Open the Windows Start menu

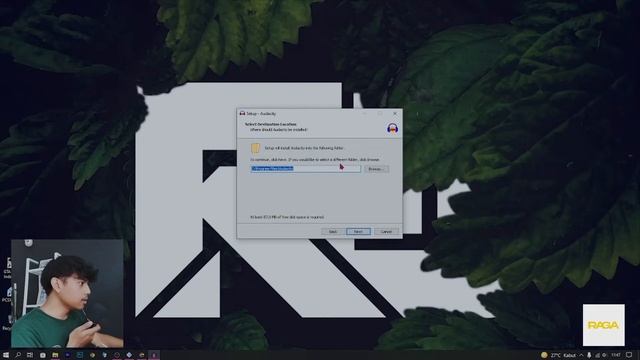click(6, 355)
